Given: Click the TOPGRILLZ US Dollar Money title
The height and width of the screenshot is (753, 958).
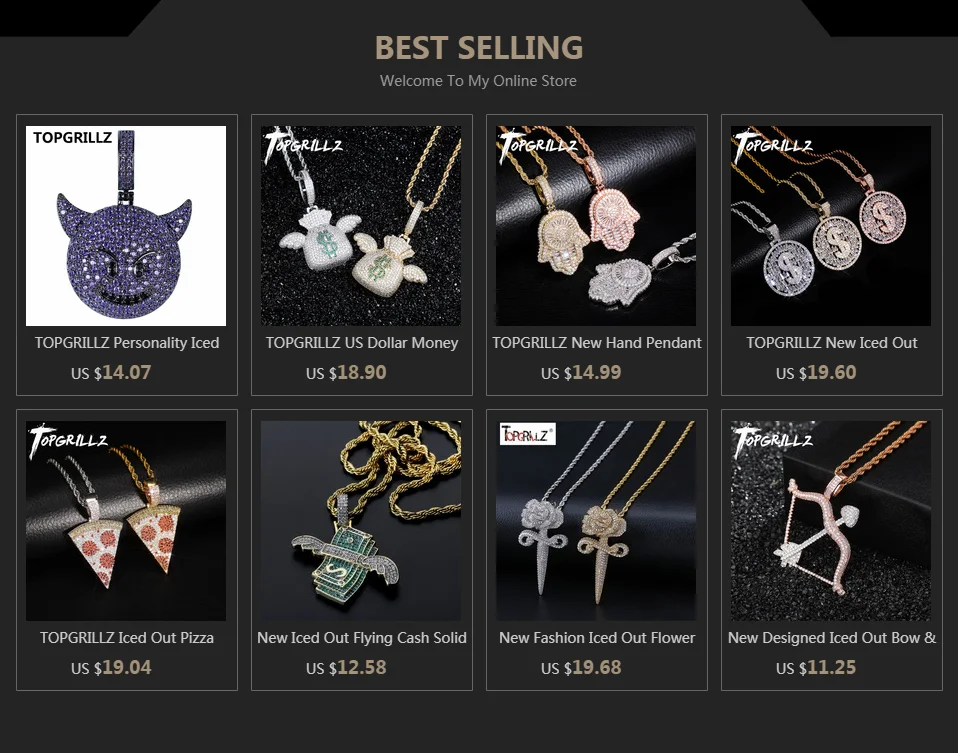Looking at the screenshot, I should point(362,343).
